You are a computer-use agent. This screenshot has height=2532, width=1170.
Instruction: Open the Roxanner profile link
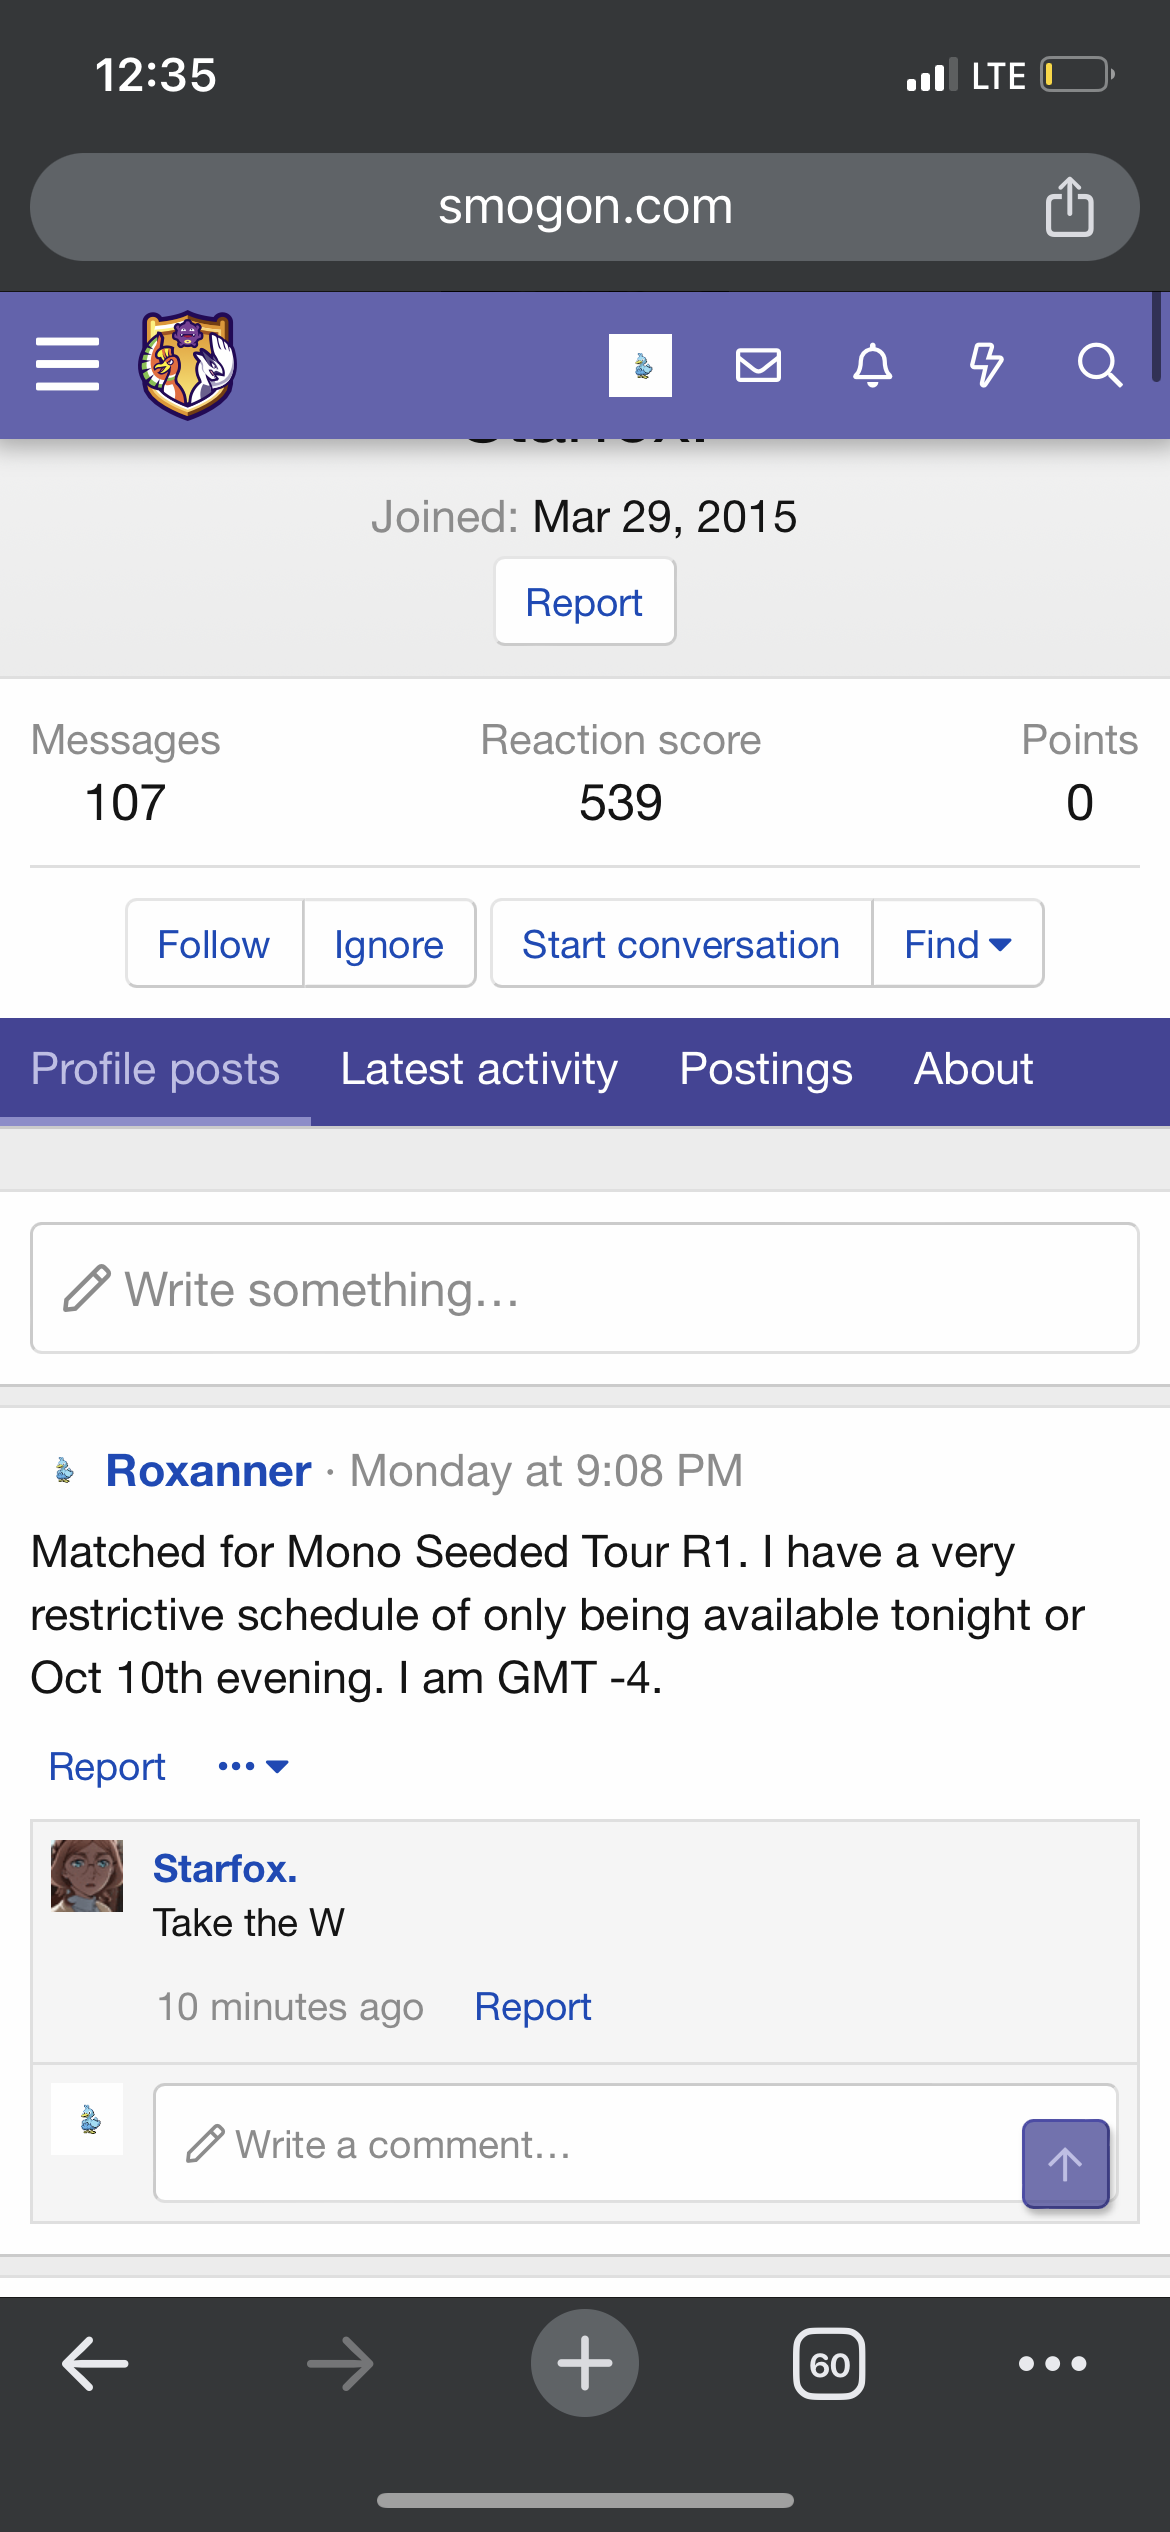click(x=208, y=1472)
